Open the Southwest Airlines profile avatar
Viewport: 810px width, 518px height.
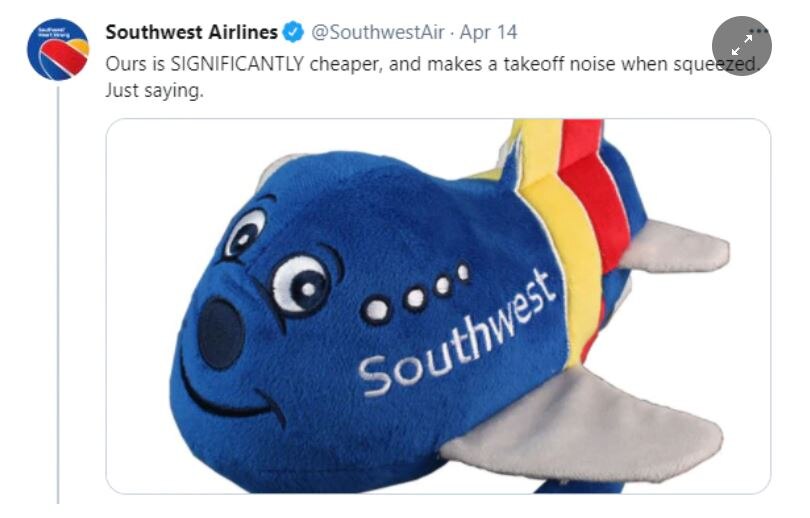tap(58, 50)
